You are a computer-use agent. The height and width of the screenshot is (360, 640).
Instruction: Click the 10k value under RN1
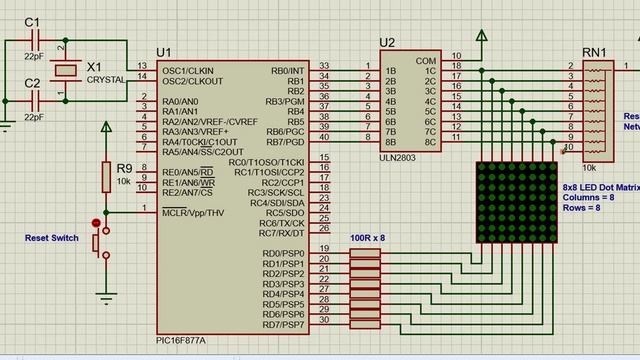pos(589,168)
